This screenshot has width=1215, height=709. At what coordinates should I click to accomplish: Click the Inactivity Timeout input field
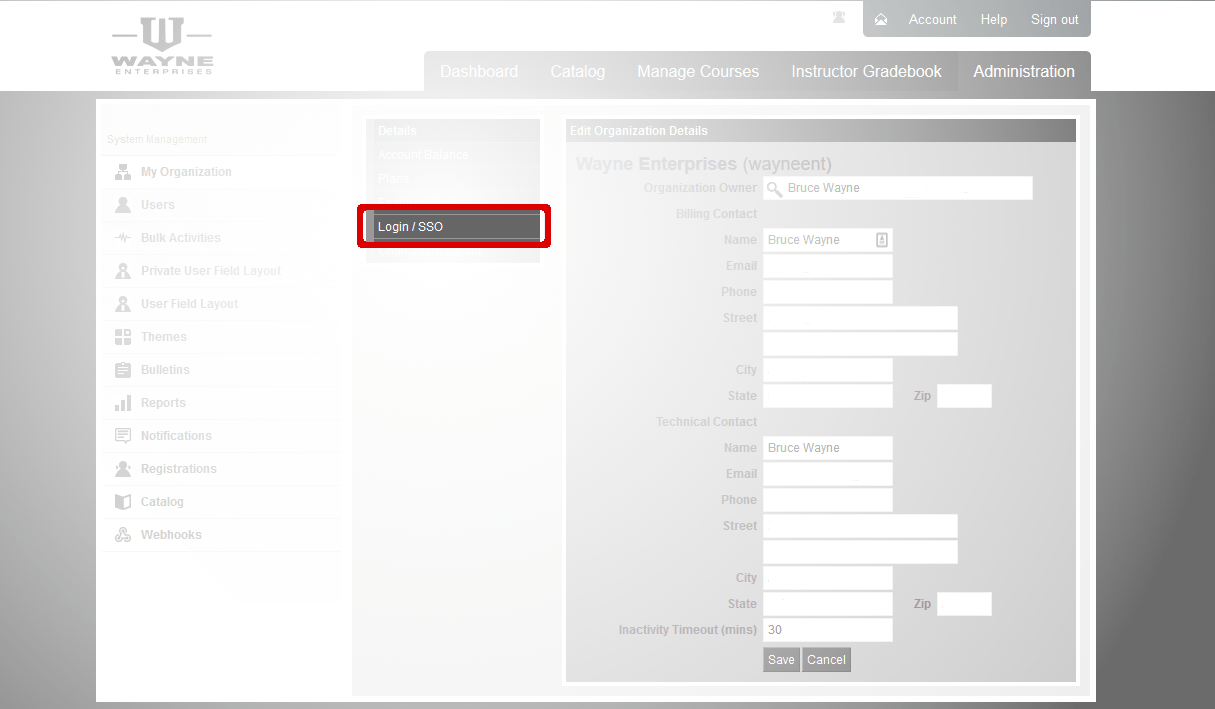point(827,629)
